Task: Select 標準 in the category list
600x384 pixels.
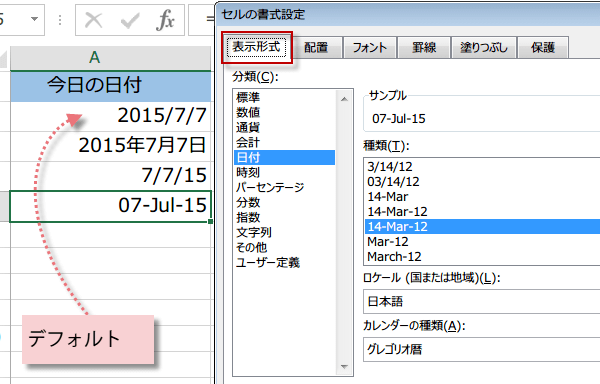Action: pyautogui.click(x=284, y=97)
